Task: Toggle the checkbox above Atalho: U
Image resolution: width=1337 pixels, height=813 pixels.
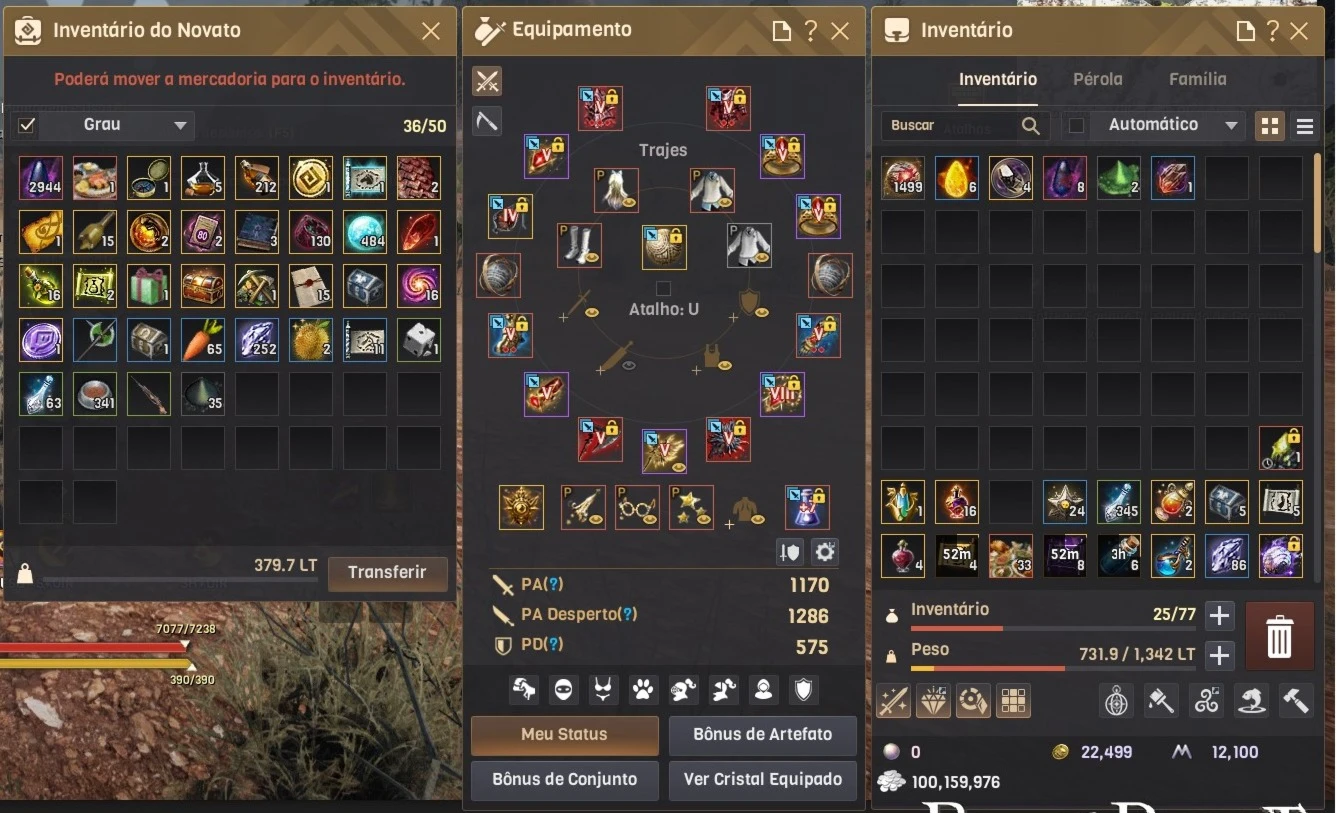Action: [663, 289]
